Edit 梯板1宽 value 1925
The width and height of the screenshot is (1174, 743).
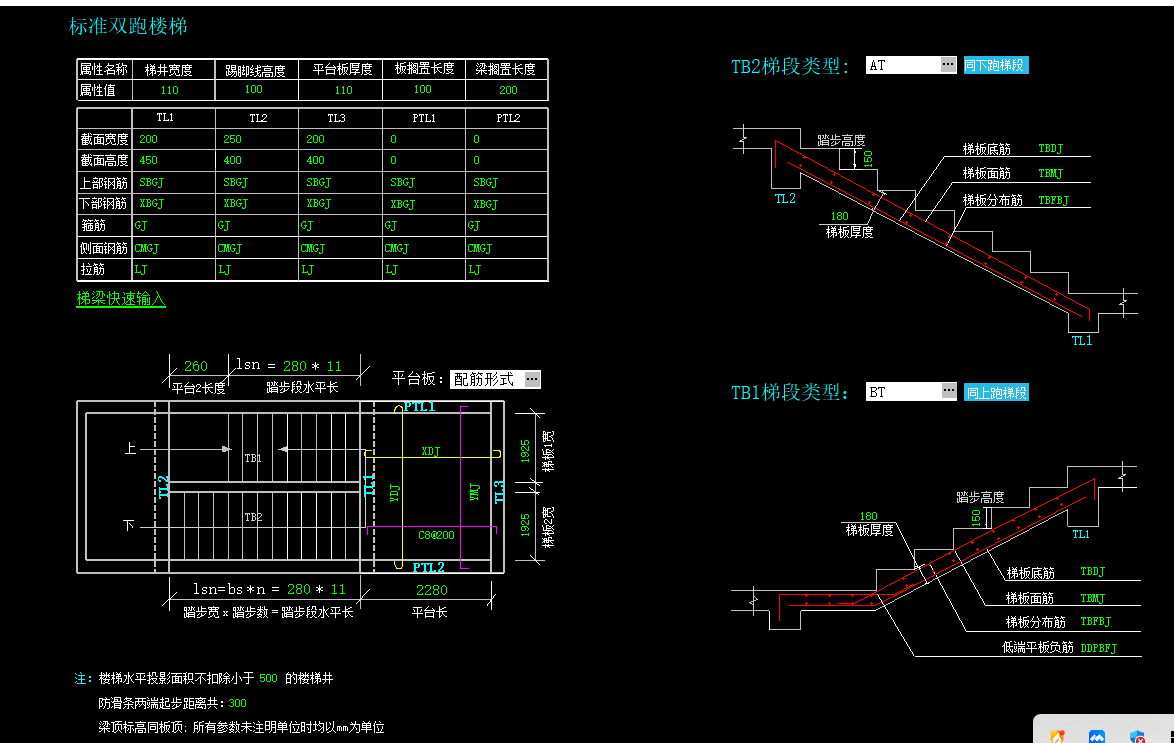(x=525, y=451)
